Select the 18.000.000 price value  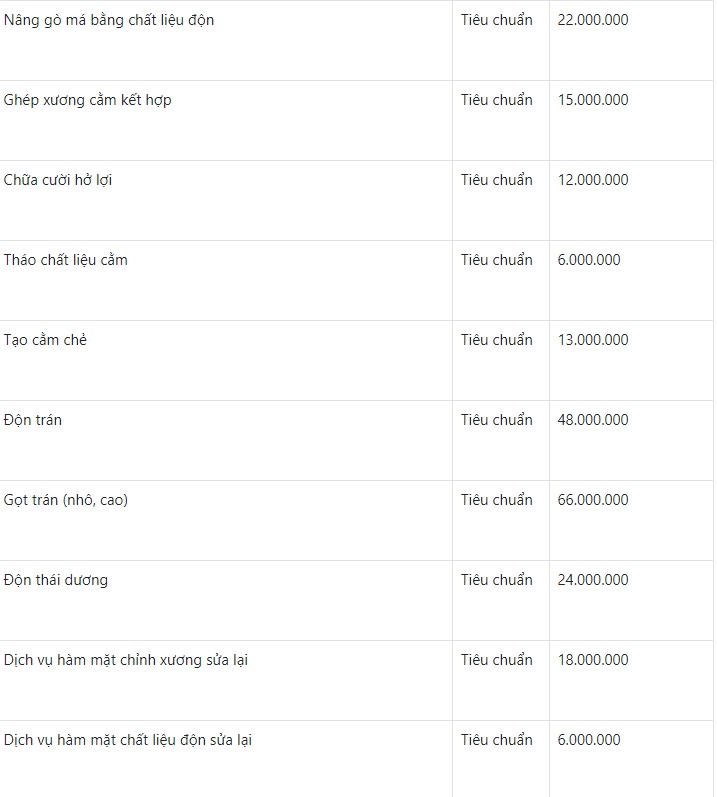(x=593, y=660)
